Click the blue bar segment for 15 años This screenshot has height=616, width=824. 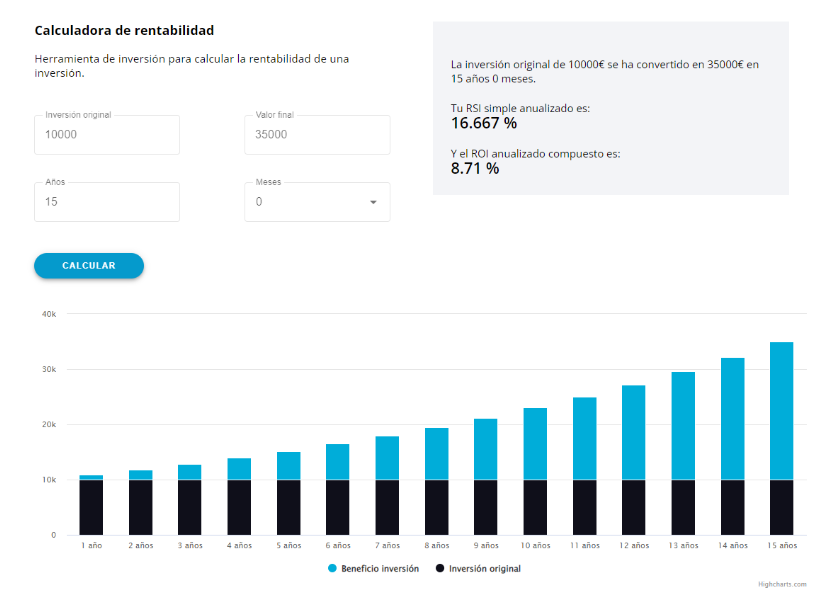tap(781, 410)
